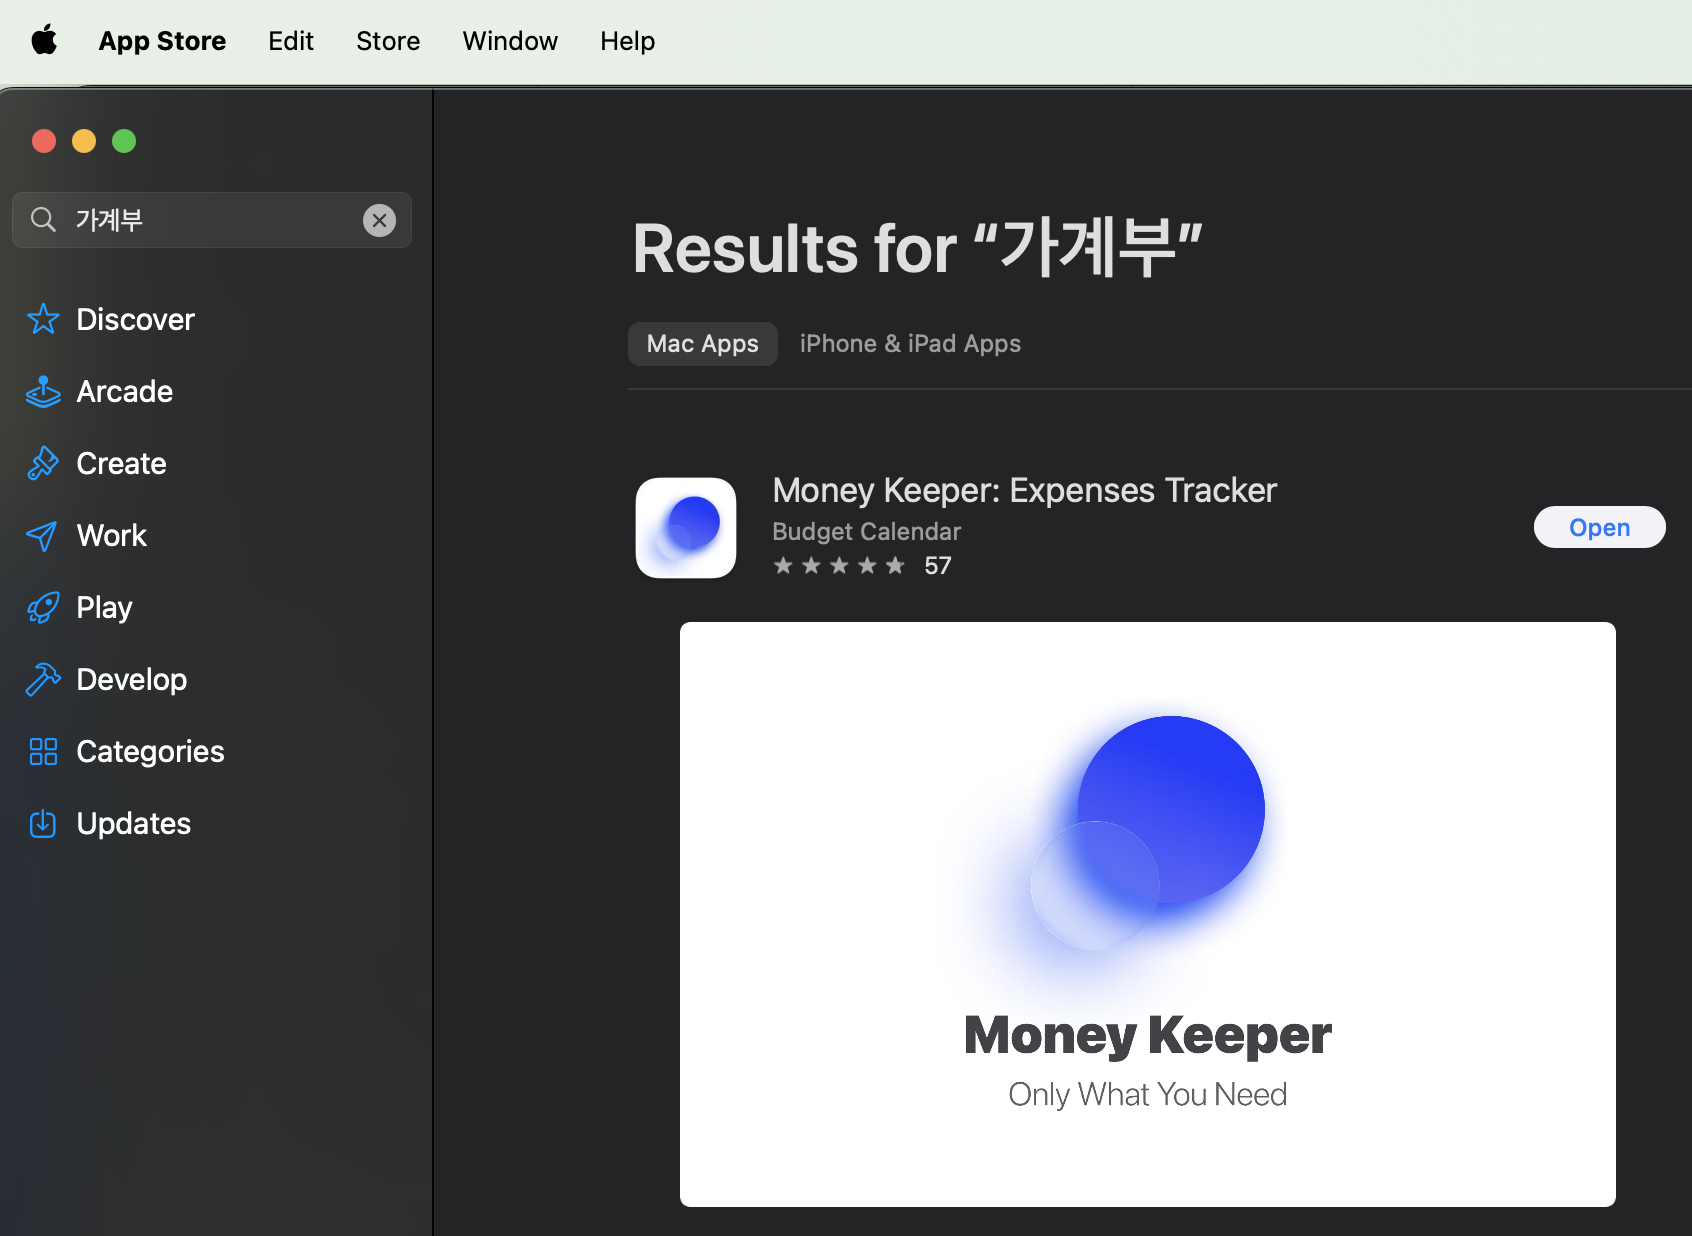Clear the search field with the X button

click(379, 220)
